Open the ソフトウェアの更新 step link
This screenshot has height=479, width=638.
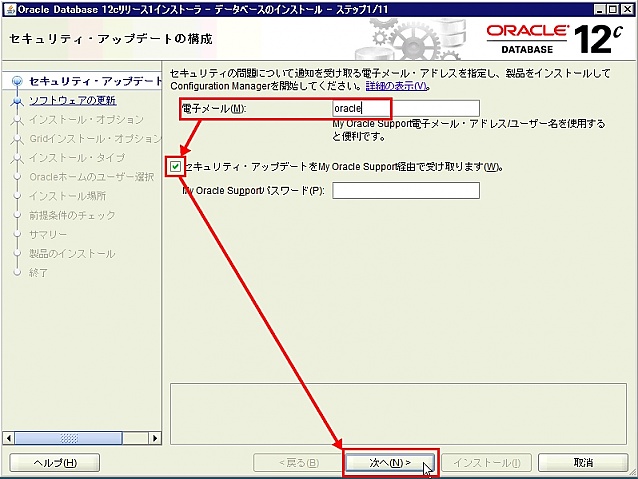(73, 101)
